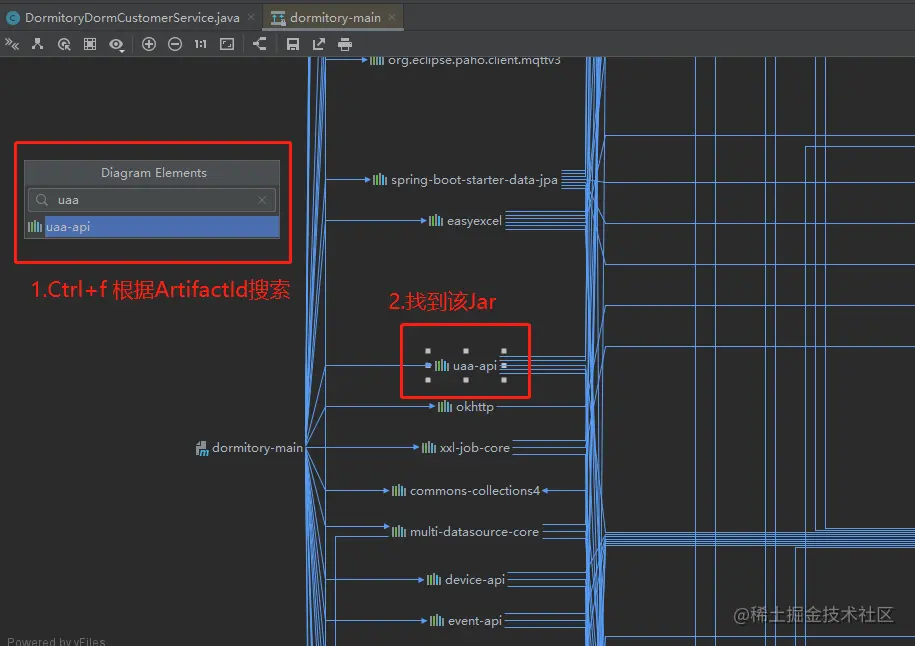Close the dormitory-main tab
The image size is (915, 646).
tap(392, 17)
